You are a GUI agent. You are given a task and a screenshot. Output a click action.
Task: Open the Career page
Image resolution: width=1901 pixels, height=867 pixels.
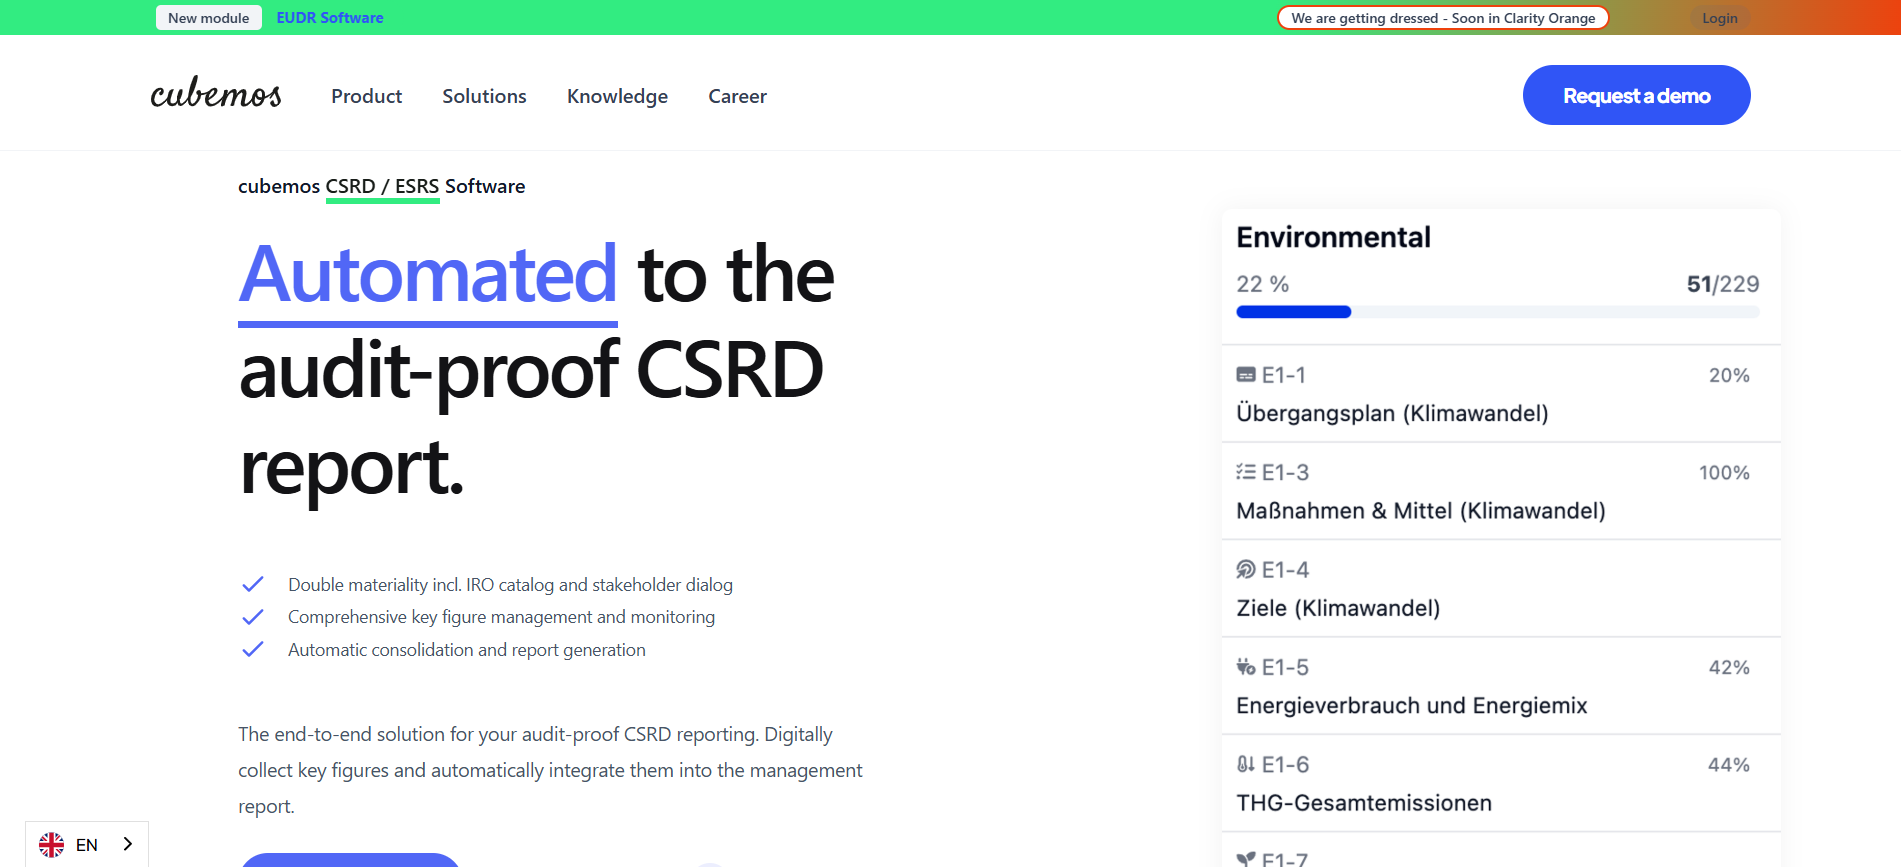738,96
